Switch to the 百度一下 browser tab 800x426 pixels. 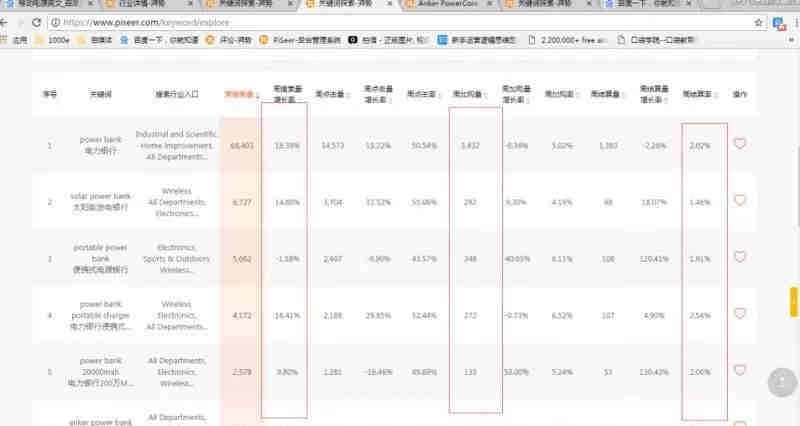pyautogui.click(x=645, y=4)
